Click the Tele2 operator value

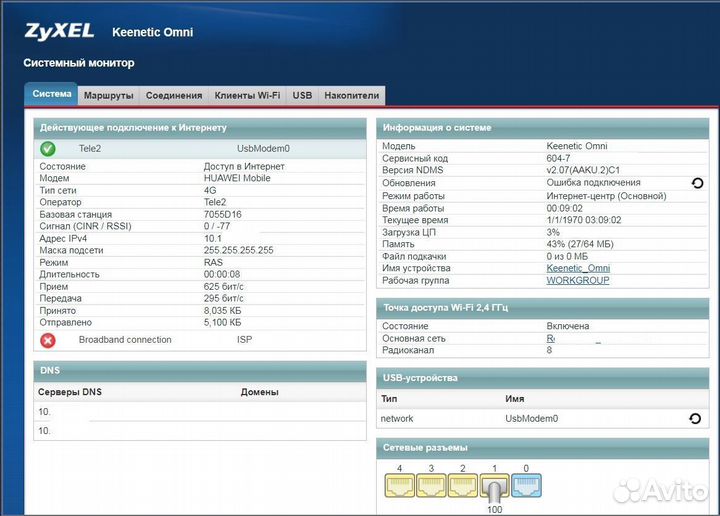click(215, 202)
